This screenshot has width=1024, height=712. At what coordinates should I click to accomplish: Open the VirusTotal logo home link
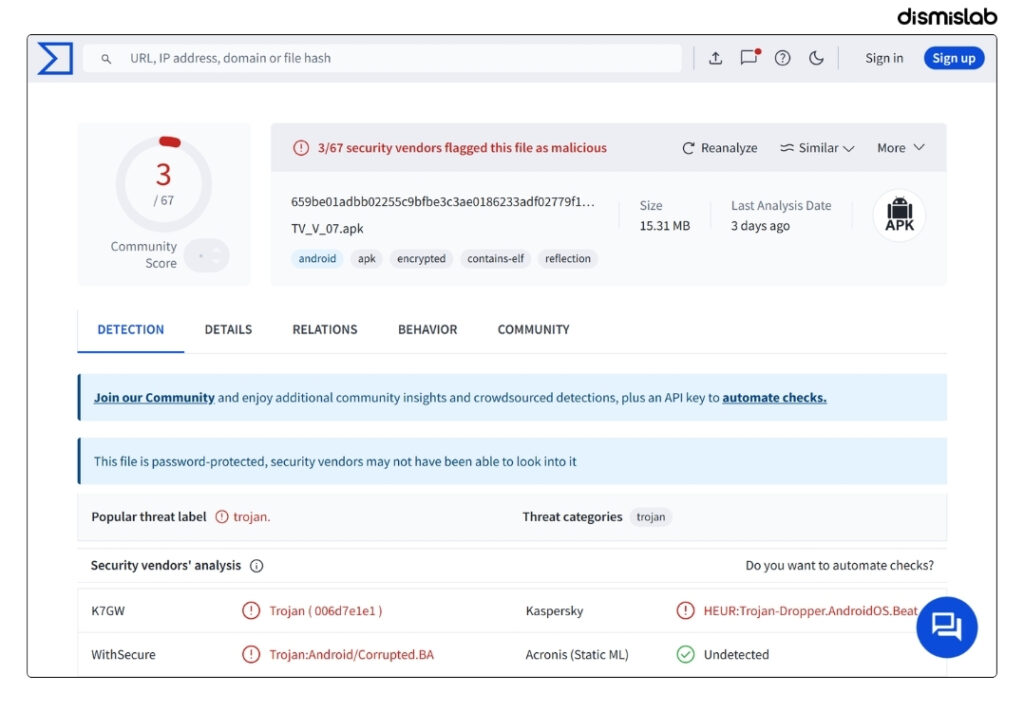click(55, 58)
